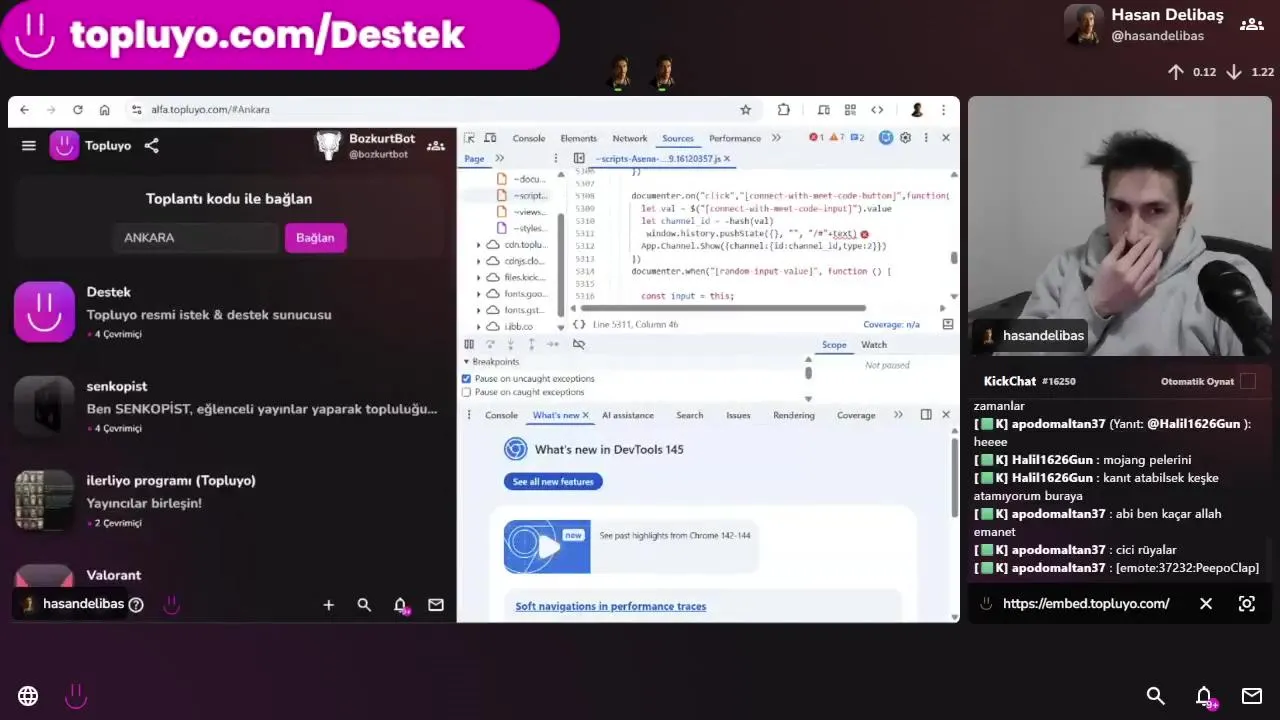Click the help question mark beside hasandelibas

[136, 605]
